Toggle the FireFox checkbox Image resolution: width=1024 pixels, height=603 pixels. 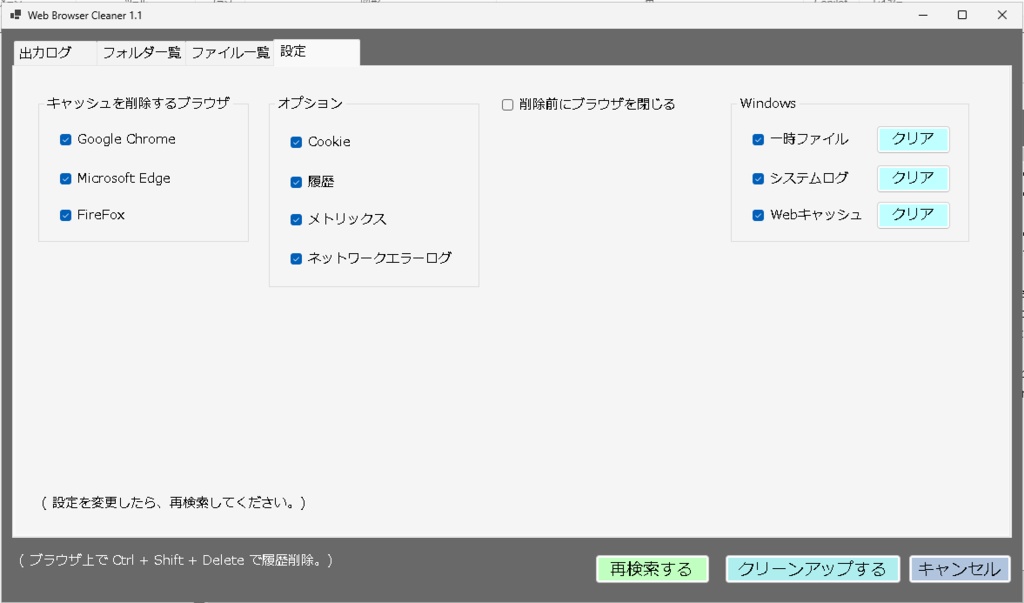(x=65, y=214)
